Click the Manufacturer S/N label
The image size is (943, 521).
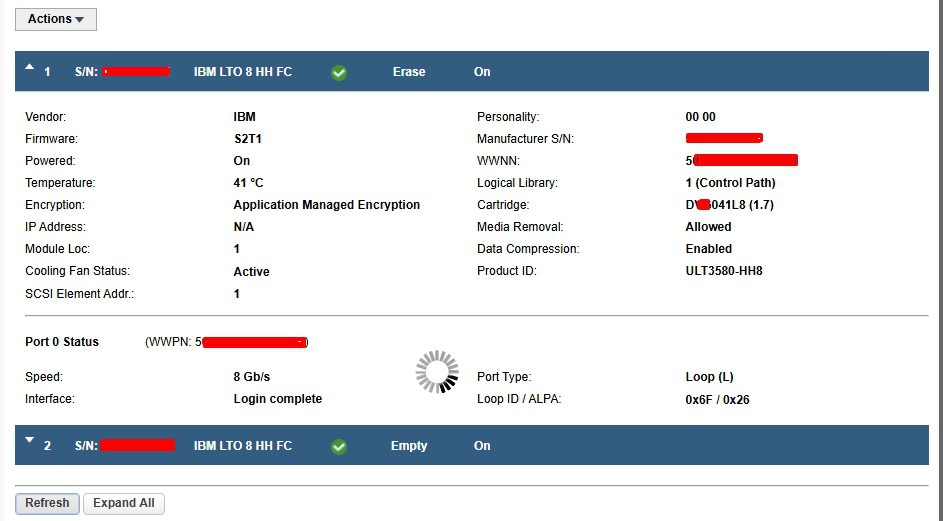click(x=526, y=139)
